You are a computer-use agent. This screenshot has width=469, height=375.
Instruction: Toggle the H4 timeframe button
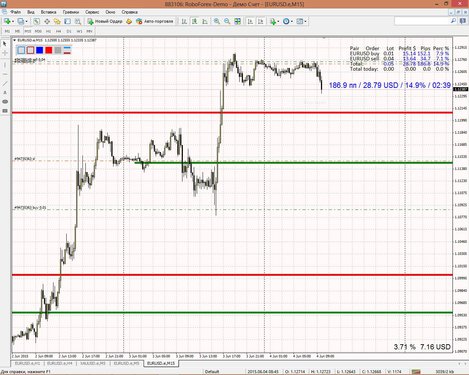pyautogui.click(x=59, y=31)
